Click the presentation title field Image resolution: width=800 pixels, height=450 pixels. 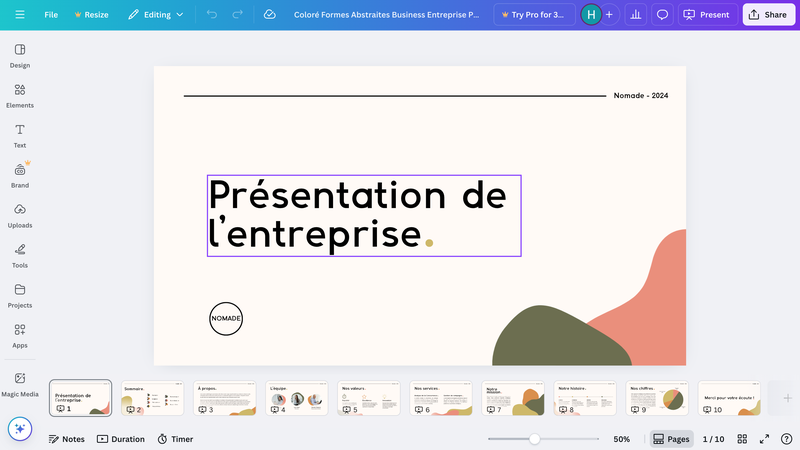coord(386,15)
